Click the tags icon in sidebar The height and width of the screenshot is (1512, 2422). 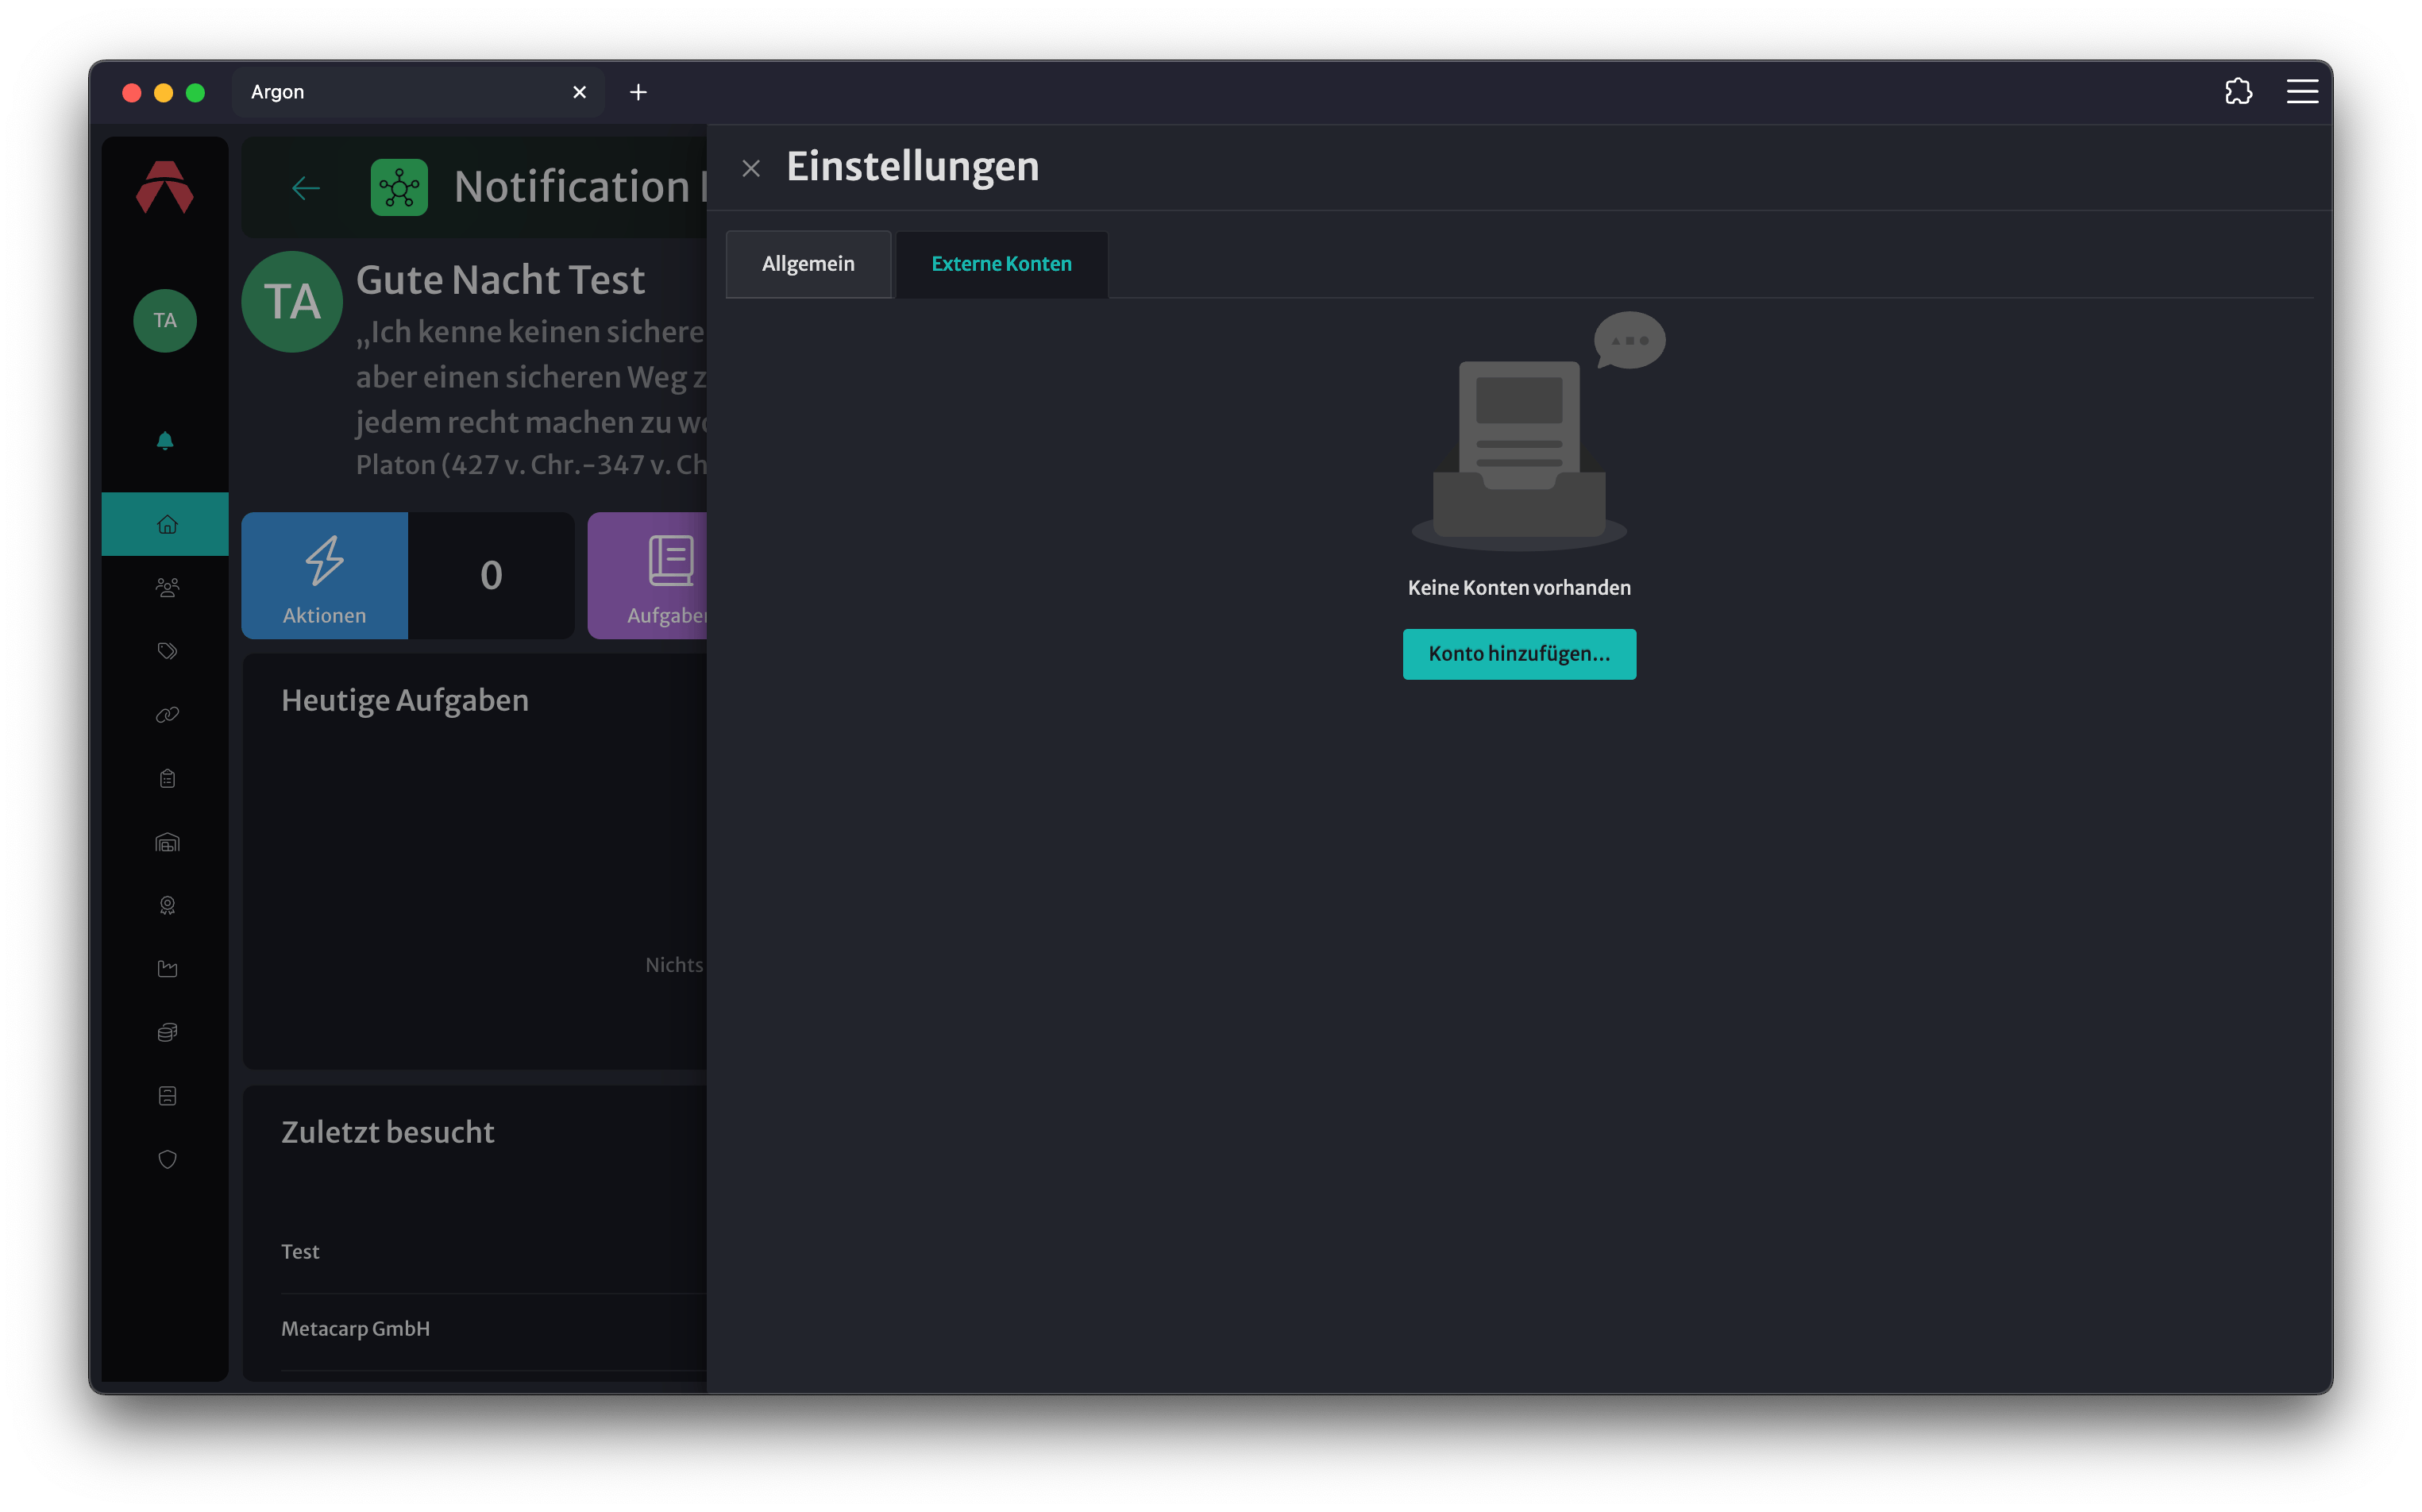pos(167,651)
